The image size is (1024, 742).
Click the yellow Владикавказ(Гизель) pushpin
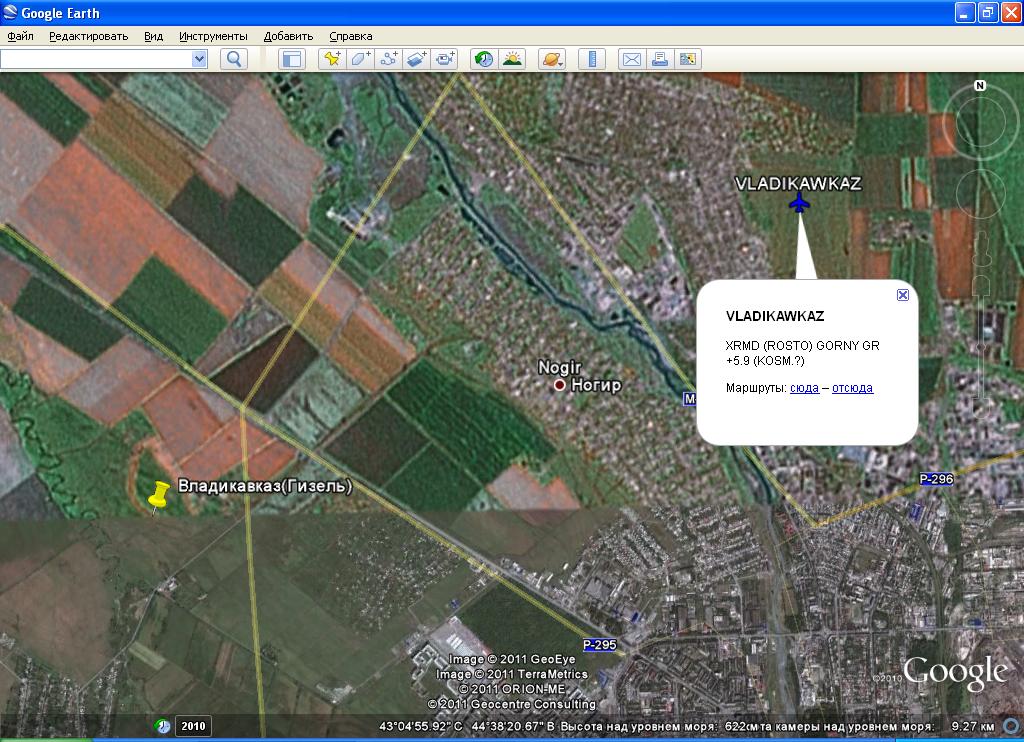158,495
